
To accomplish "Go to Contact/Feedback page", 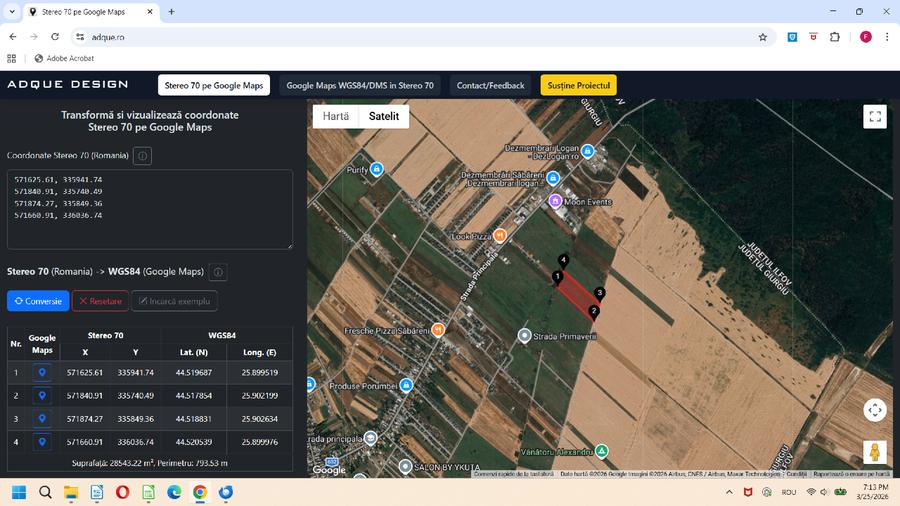I will [x=490, y=85].
